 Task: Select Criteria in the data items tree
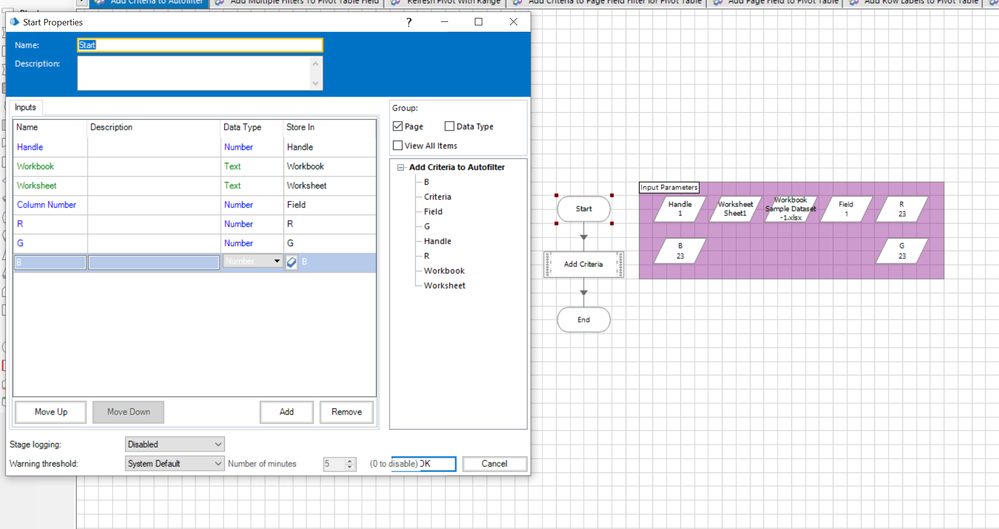click(437, 197)
